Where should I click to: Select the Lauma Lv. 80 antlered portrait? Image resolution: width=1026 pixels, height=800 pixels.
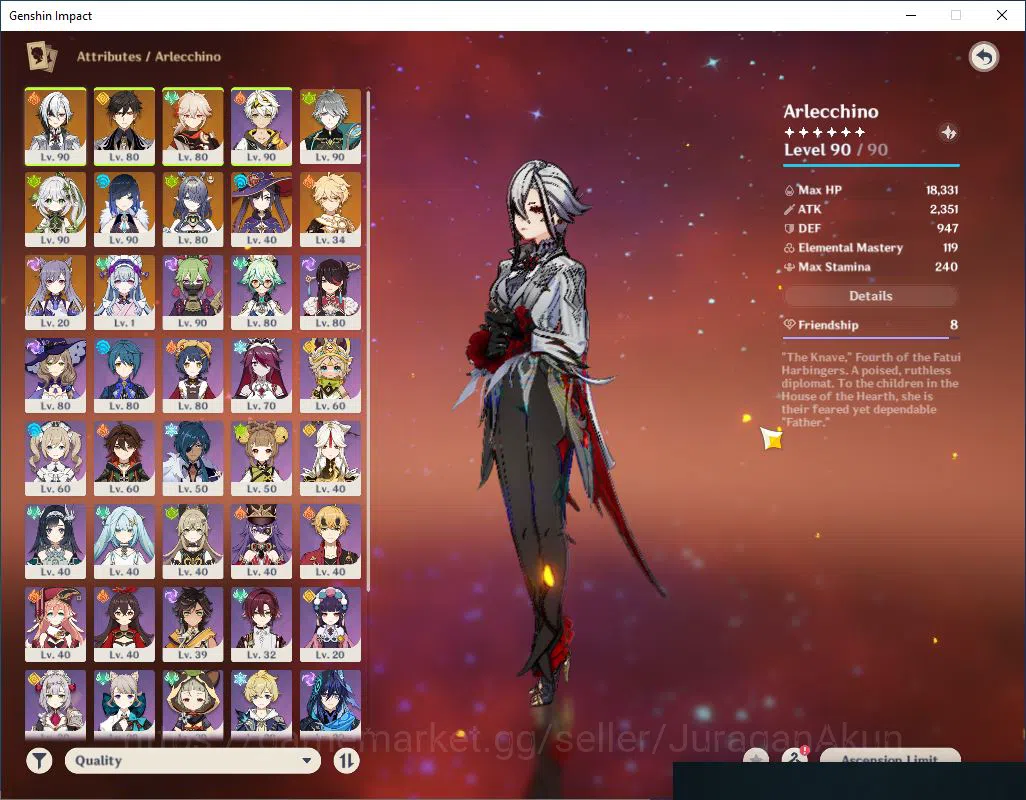(193, 209)
